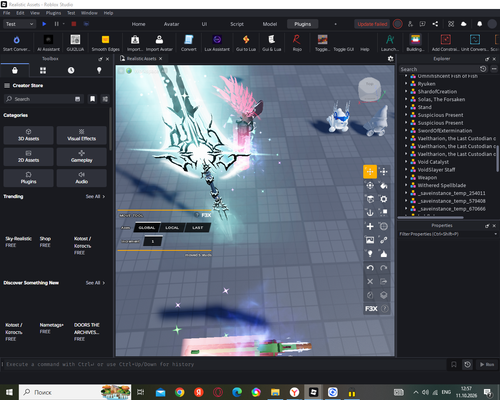
Task: Open the Lux Assistant plugin
Action: click(217, 43)
